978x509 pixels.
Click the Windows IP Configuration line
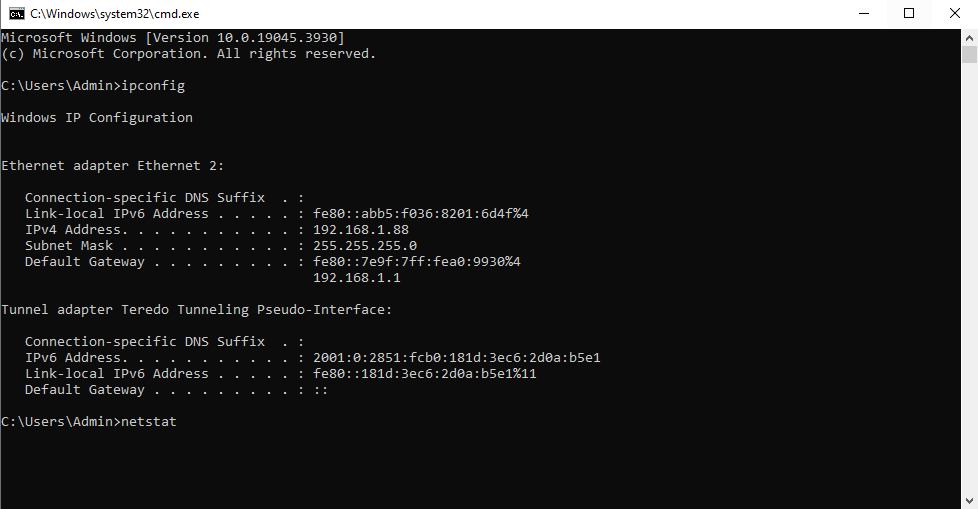97,118
